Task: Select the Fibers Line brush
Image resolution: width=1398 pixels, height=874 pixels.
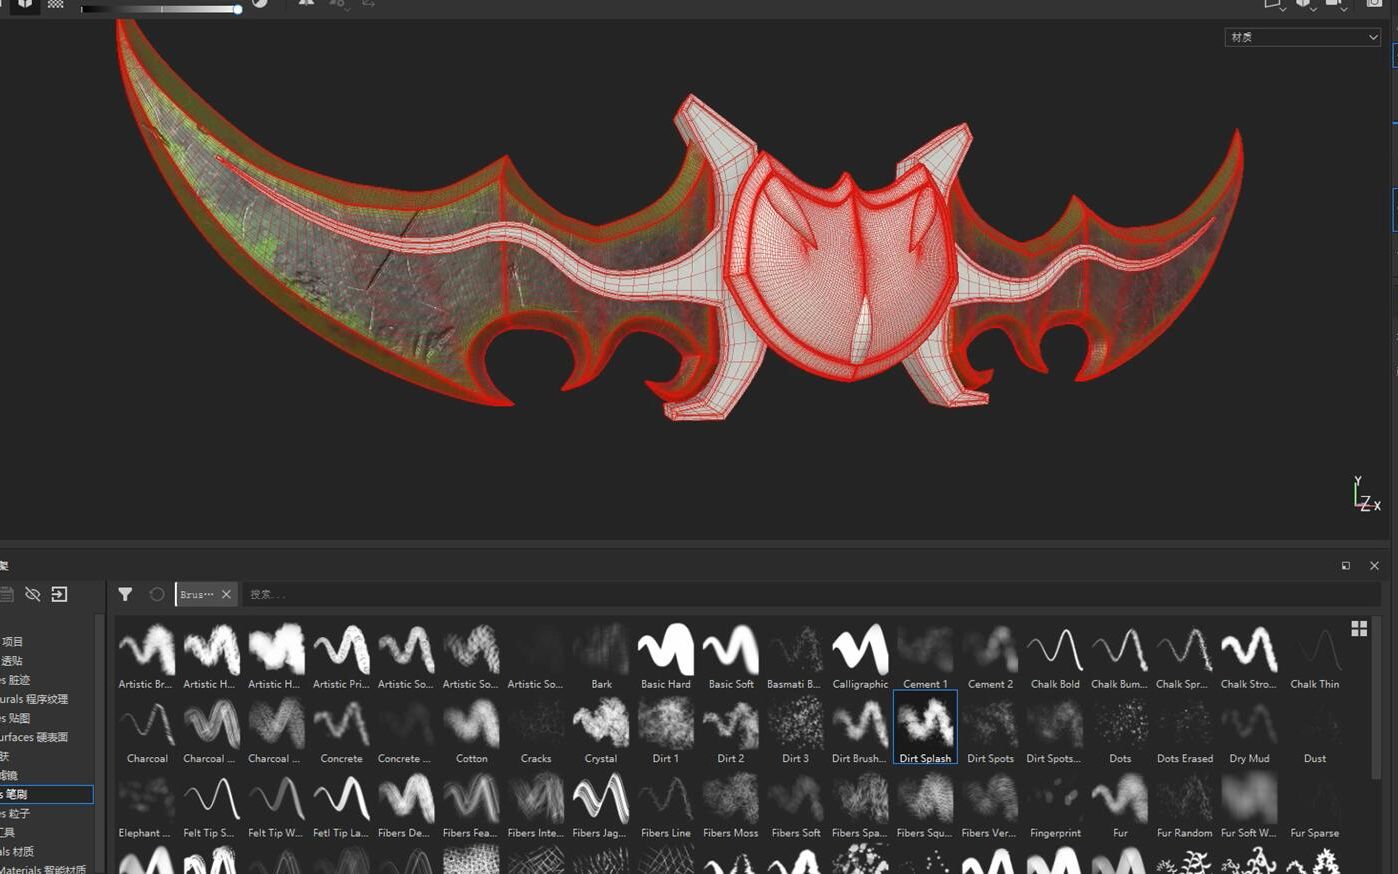Action: tap(666, 805)
